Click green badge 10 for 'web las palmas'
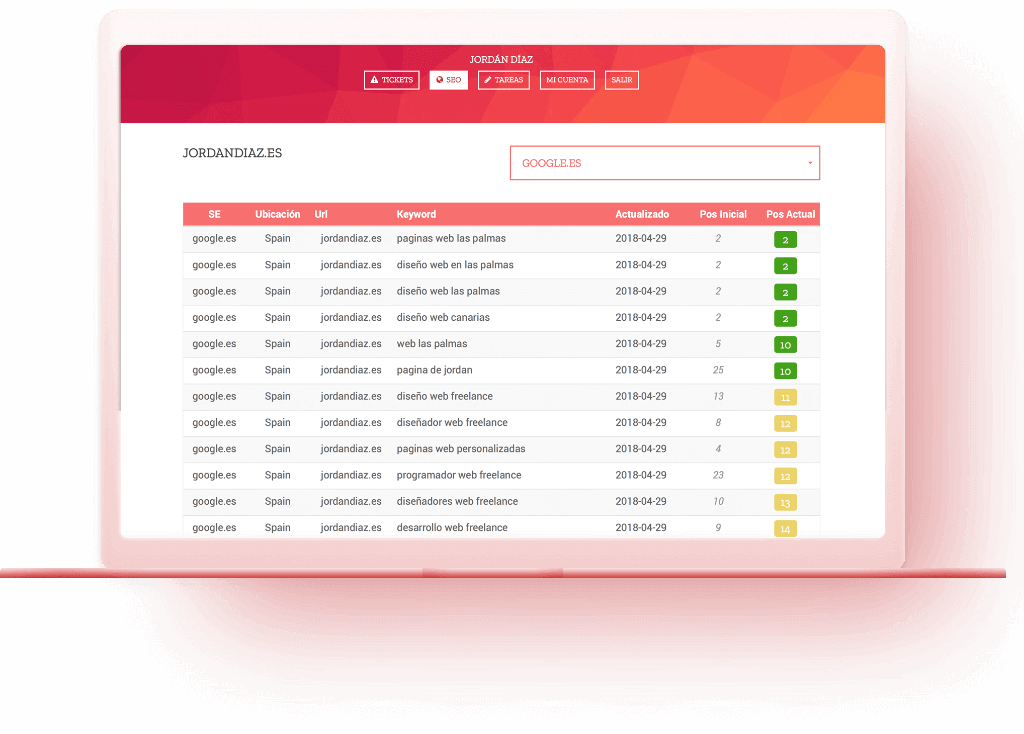Image resolution: width=1024 pixels, height=734 pixels. (x=785, y=345)
